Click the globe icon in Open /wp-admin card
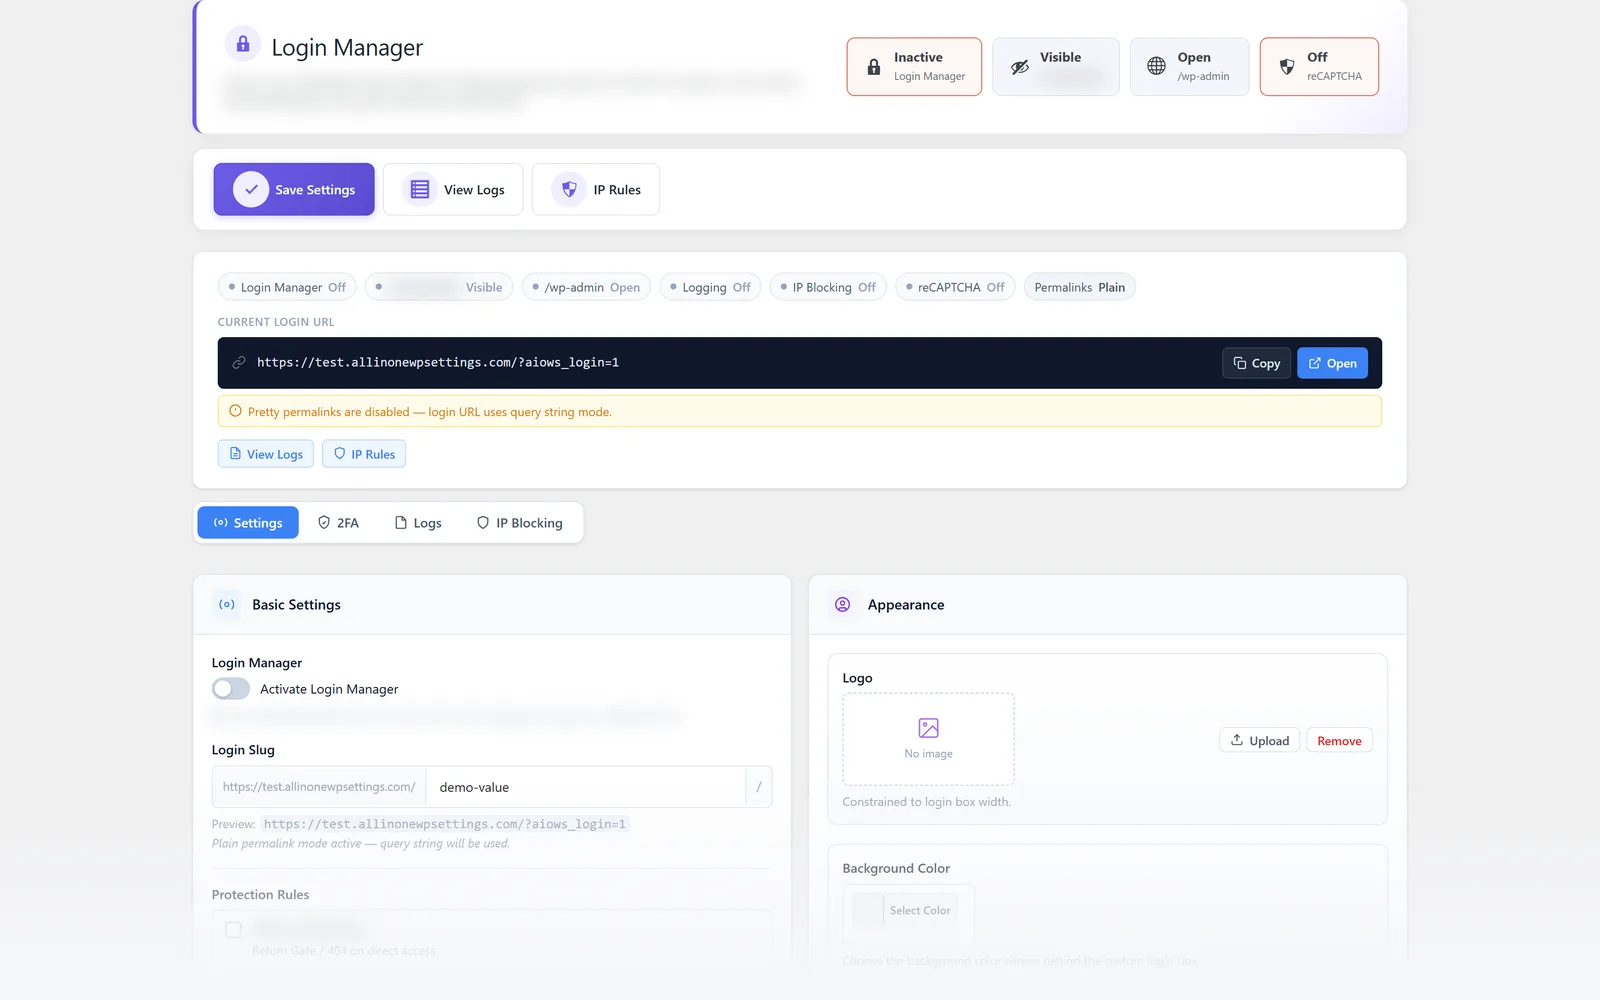The width and height of the screenshot is (1600, 1000). tap(1156, 66)
